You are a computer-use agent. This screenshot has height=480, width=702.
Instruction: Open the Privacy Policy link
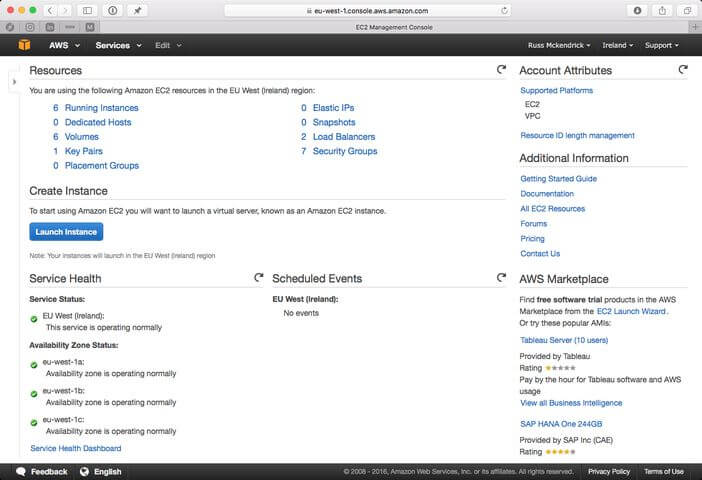click(x=608, y=471)
